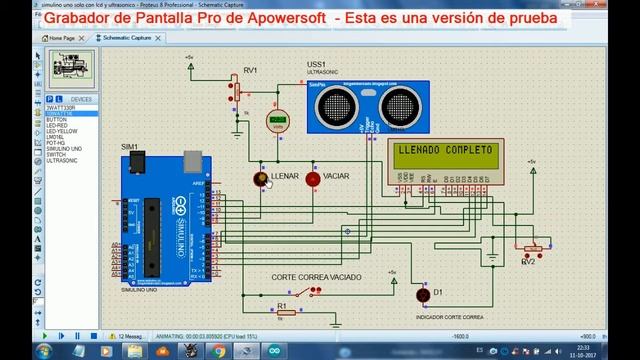
Task: Click the P pick devices button
Action: [50, 99]
